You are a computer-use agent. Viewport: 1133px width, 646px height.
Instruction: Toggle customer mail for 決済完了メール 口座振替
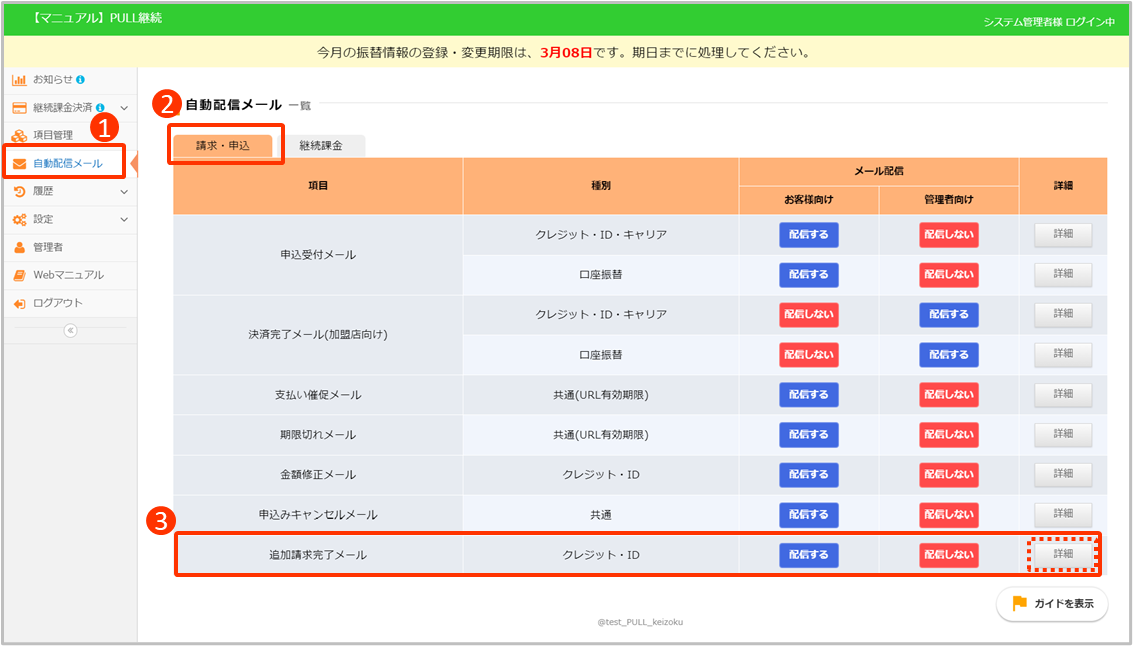[x=809, y=355]
